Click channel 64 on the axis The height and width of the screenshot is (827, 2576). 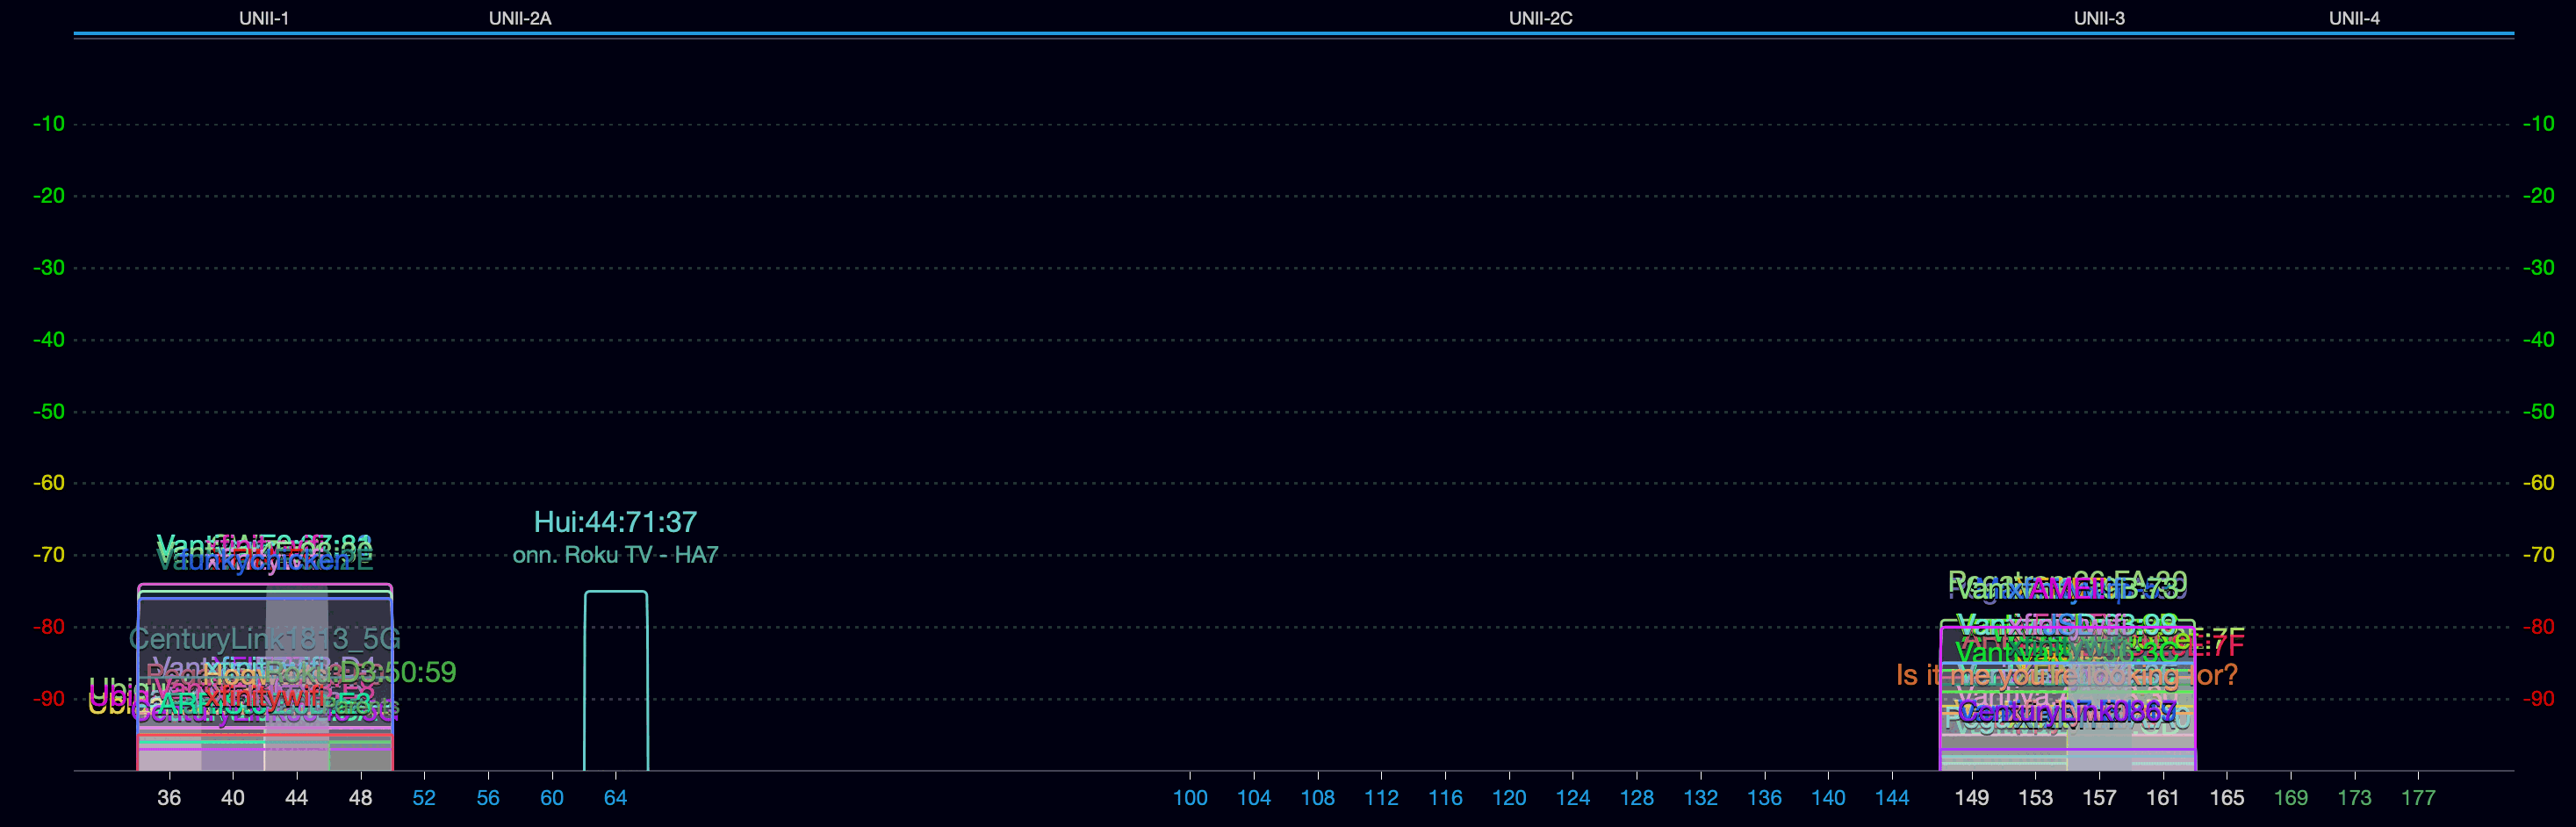(616, 798)
